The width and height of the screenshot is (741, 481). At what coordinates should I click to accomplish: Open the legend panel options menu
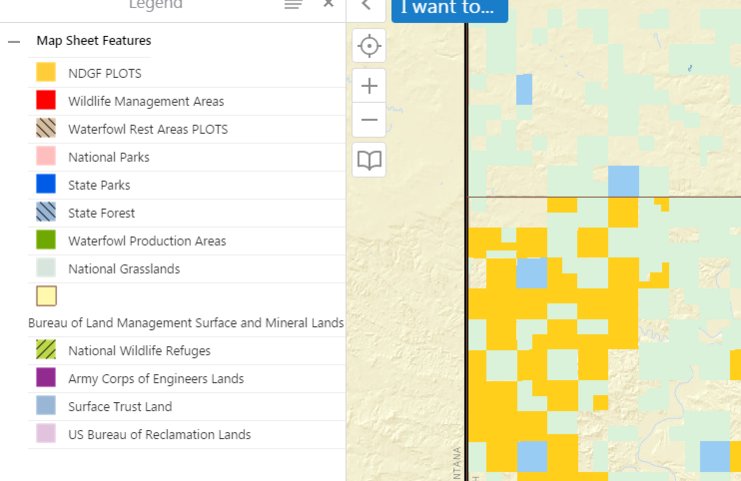coord(293,5)
